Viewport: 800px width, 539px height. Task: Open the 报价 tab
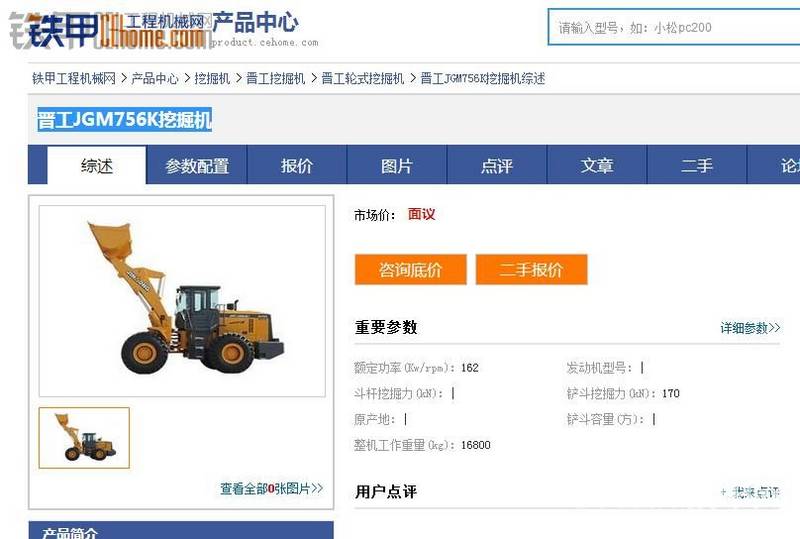pyautogui.click(x=297, y=165)
